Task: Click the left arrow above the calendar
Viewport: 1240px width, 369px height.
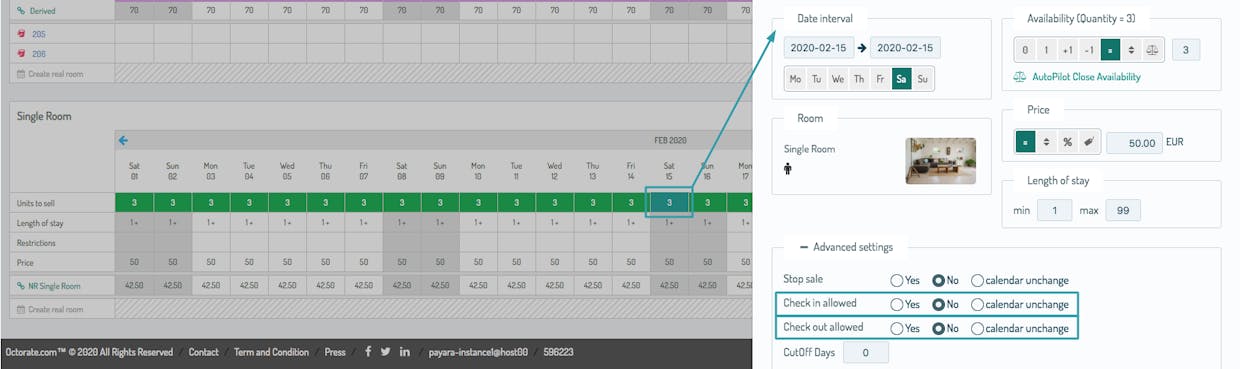Action: point(123,141)
